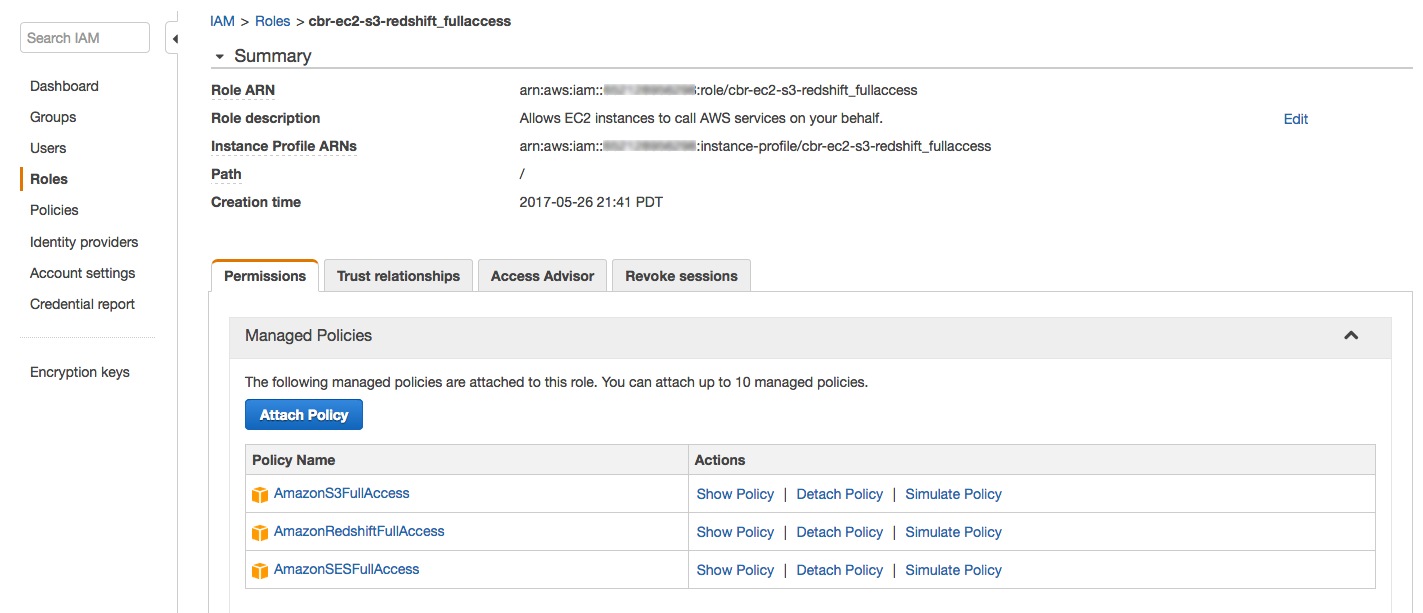Click the Role ARN label

click(x=243, y=90)
